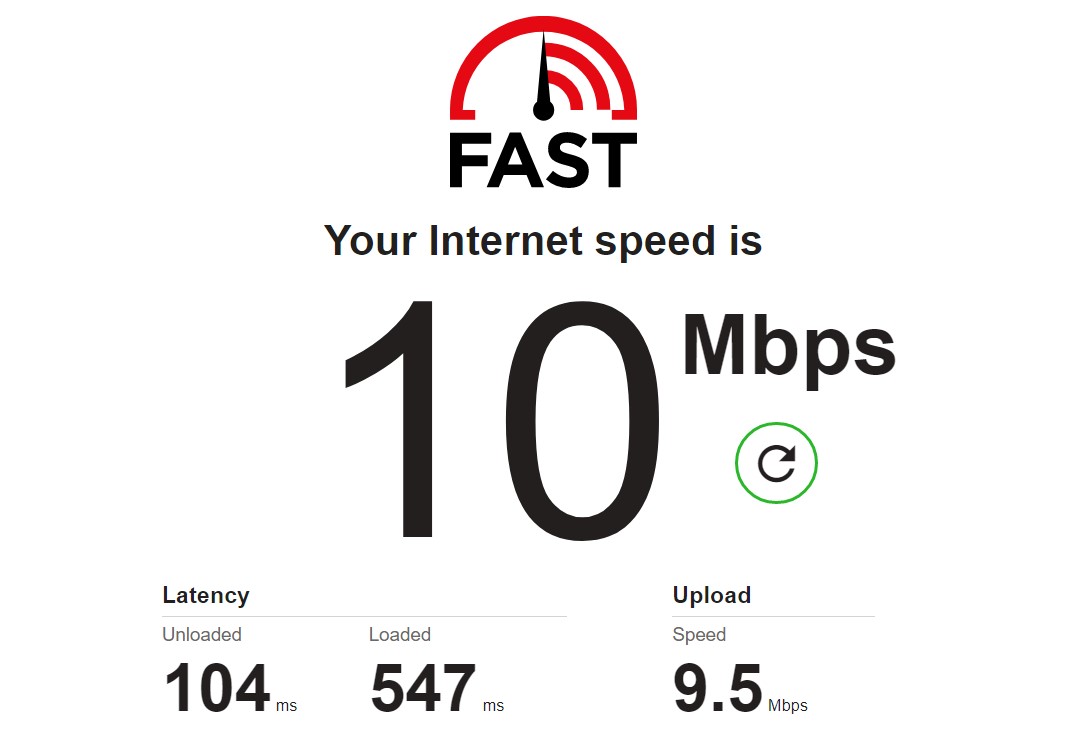Click the Unloaded latency label

[201, 635]
